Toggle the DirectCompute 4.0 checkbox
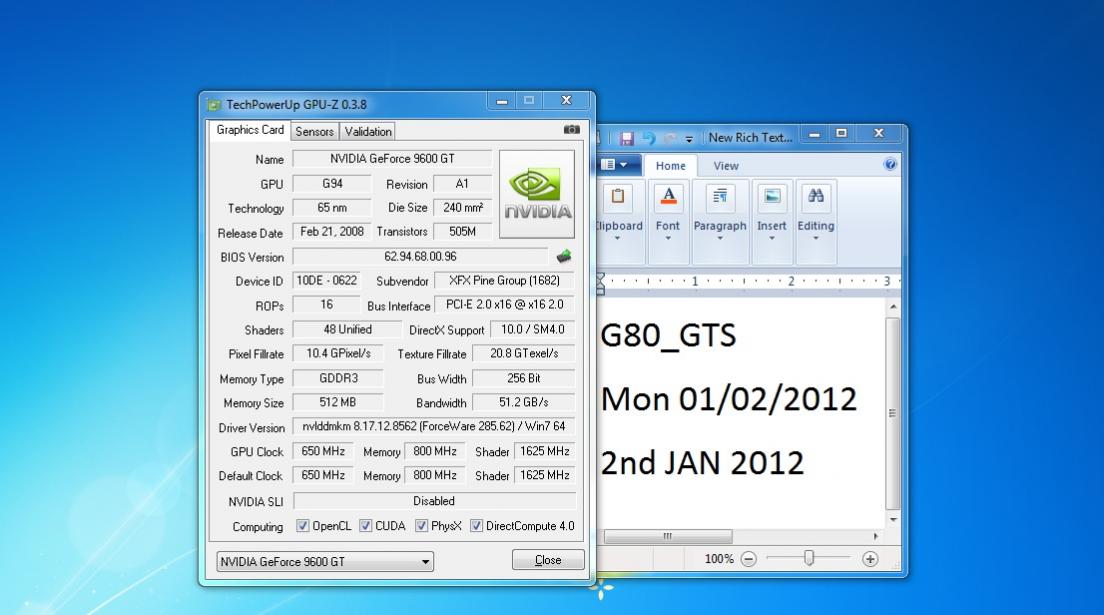This screenshot has height=615, width=1104. pyautogui.click(x=477, y=526)
